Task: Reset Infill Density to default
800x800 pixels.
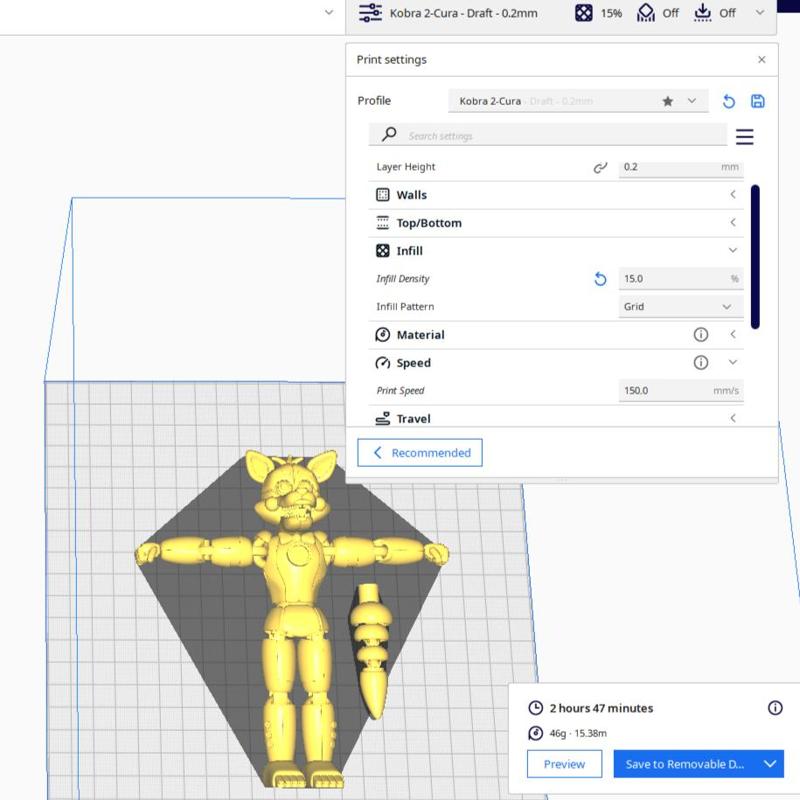Action: [x=600, y=279]
